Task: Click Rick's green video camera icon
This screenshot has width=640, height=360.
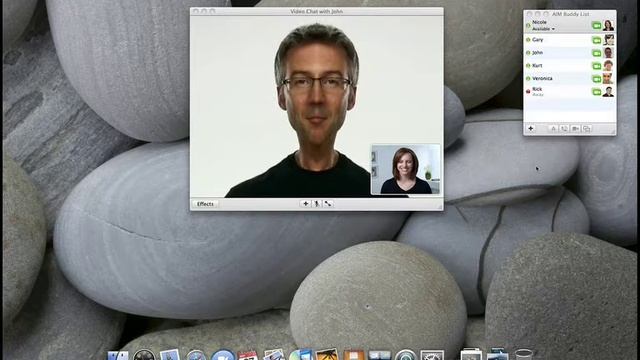Action: click(x=596, y=92)
